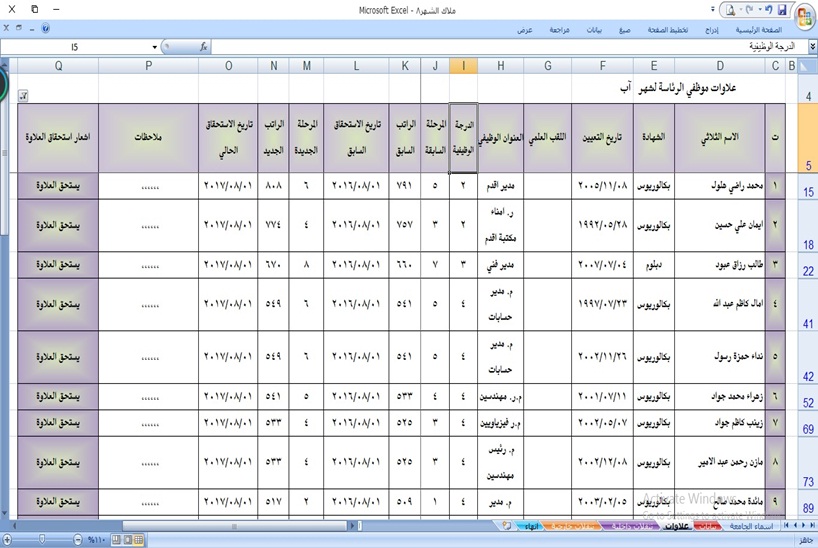
Task: Click inside the Name Box showing I5
Action: [x=75, y=47]
